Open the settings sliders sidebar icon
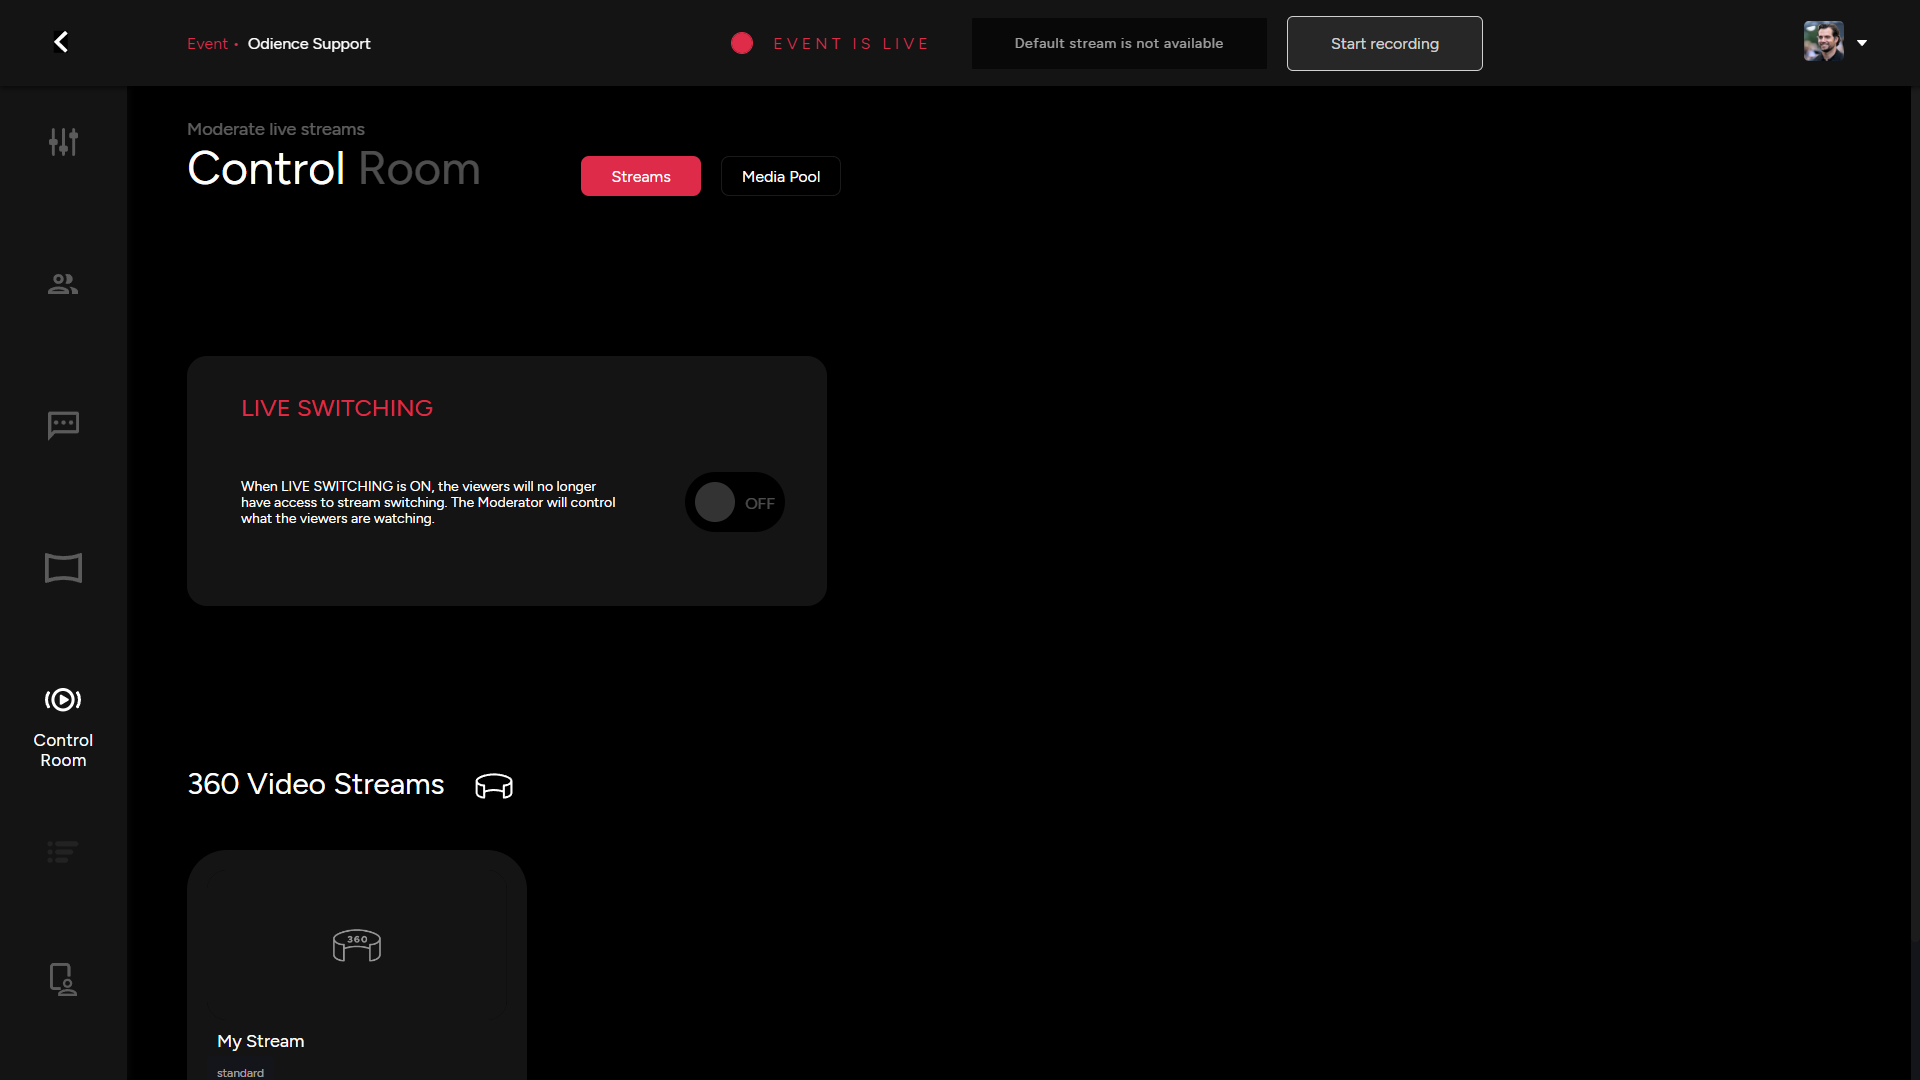The width and height of the screenshot is (1920, 1080). pos(63,142)
